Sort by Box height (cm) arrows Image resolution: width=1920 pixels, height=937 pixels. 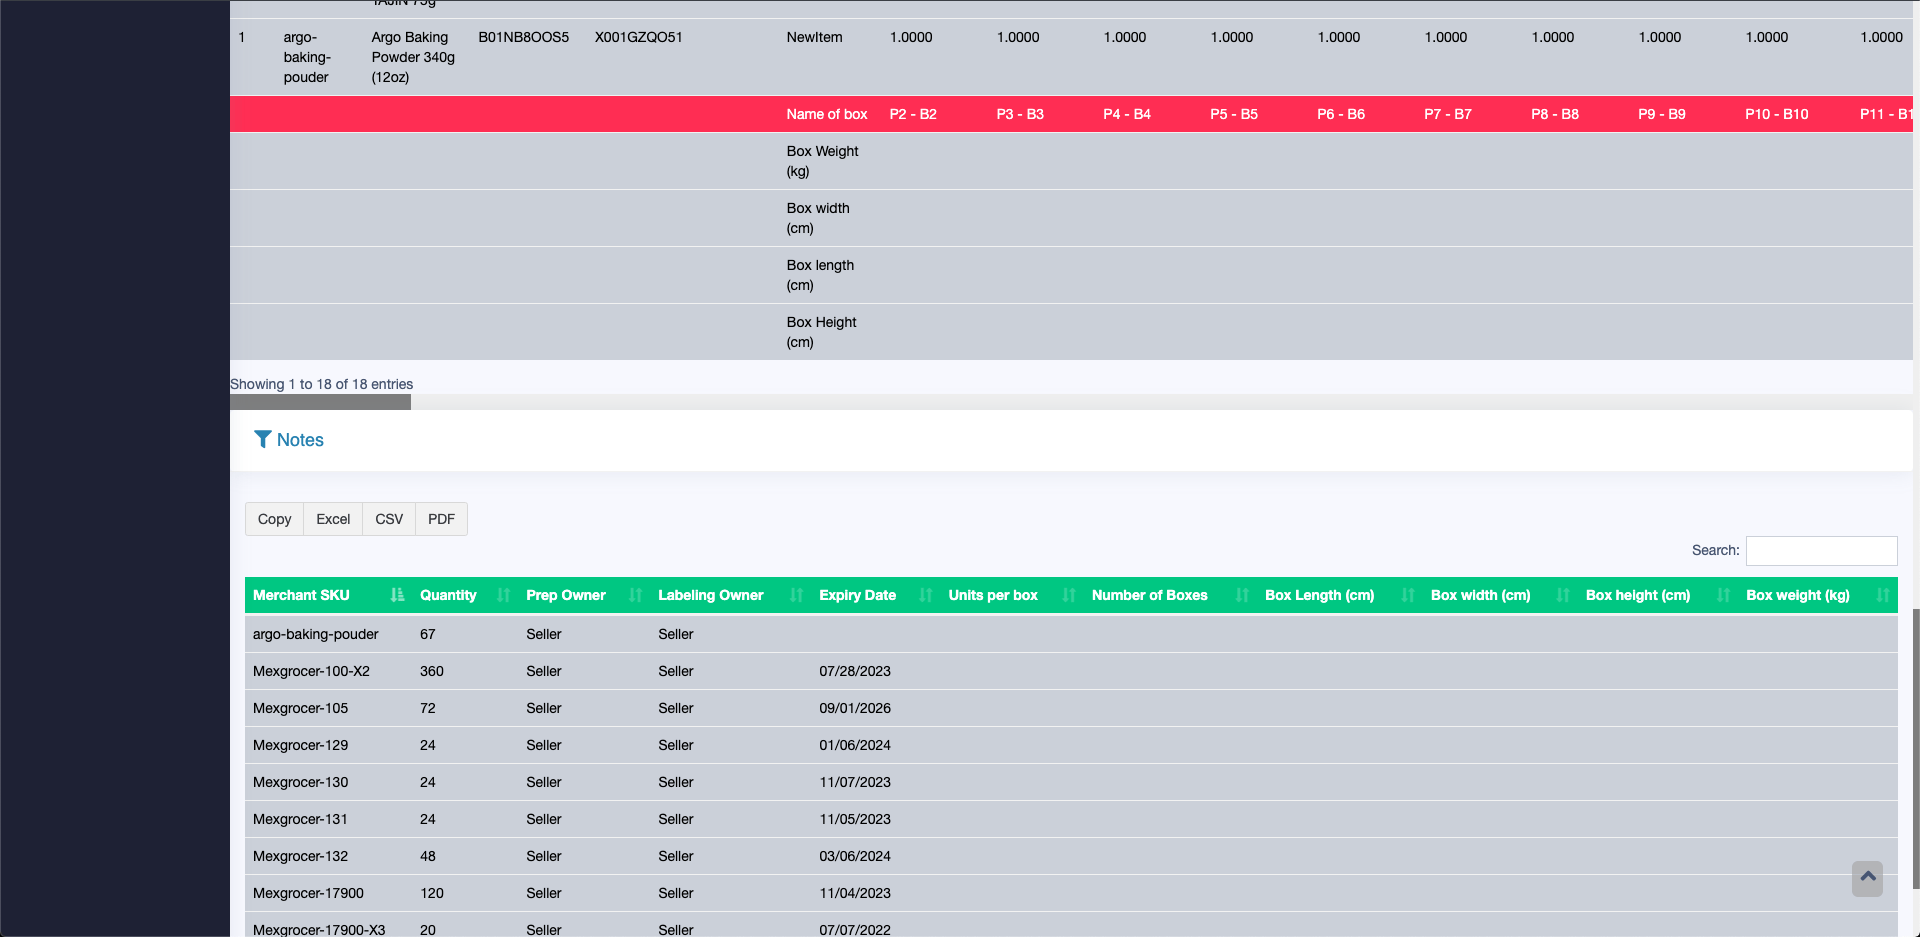point(1724,595)
